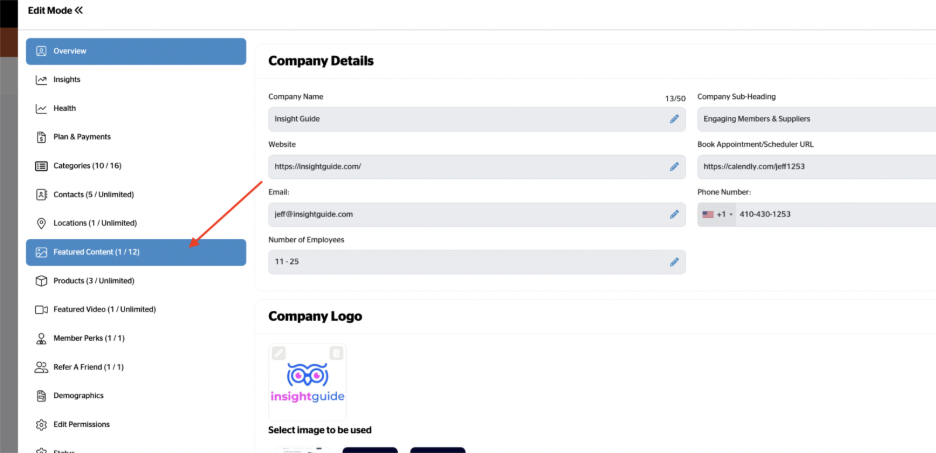Screen dimensions: 936x453
Task: Click the Company Sub-Heading field
Action: [815, 119]
